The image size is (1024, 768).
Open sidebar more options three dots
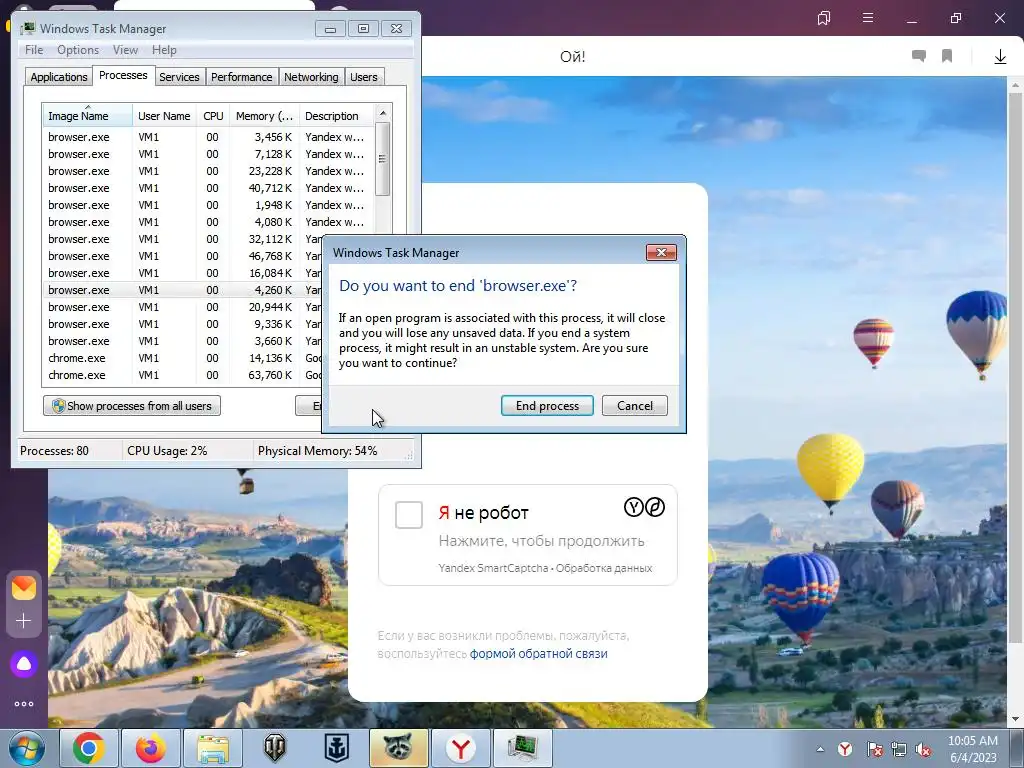[x=24, y=704]
